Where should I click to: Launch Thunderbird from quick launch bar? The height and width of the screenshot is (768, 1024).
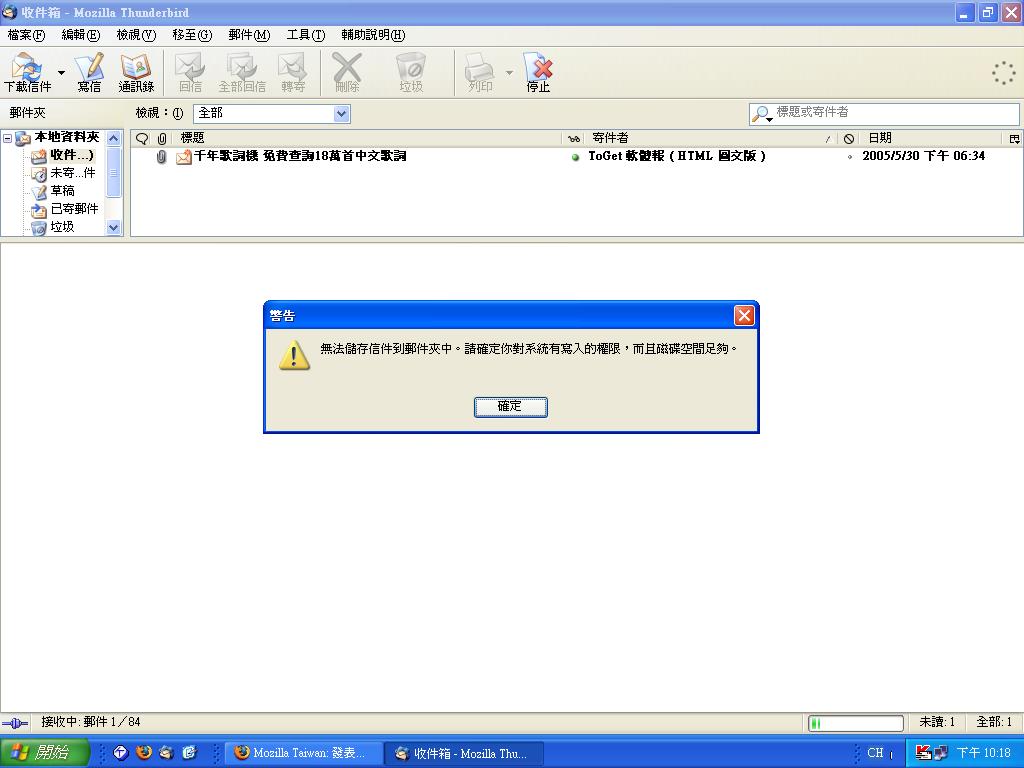tap(167, 752)
